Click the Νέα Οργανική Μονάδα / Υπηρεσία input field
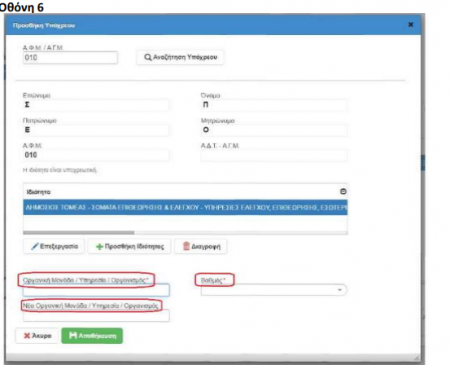Image resolution: width=450 pixels, height=365 pixels. 96,315
